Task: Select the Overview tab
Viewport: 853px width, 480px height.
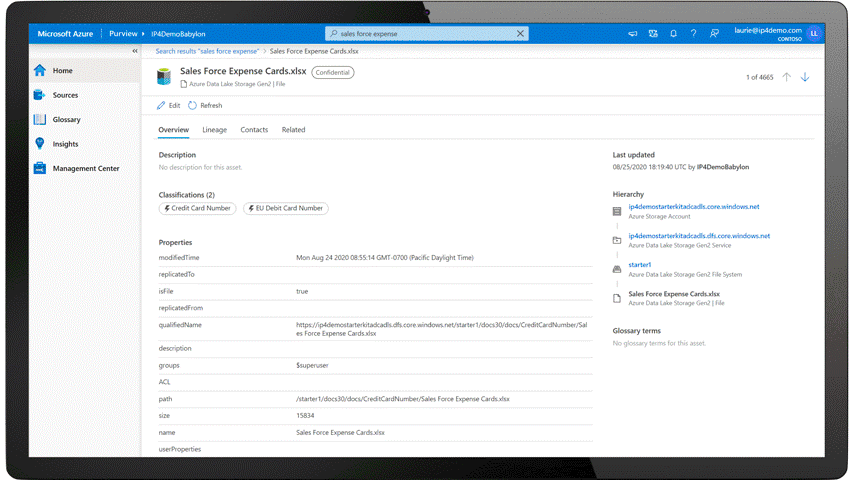Action: tap(174, 130)
